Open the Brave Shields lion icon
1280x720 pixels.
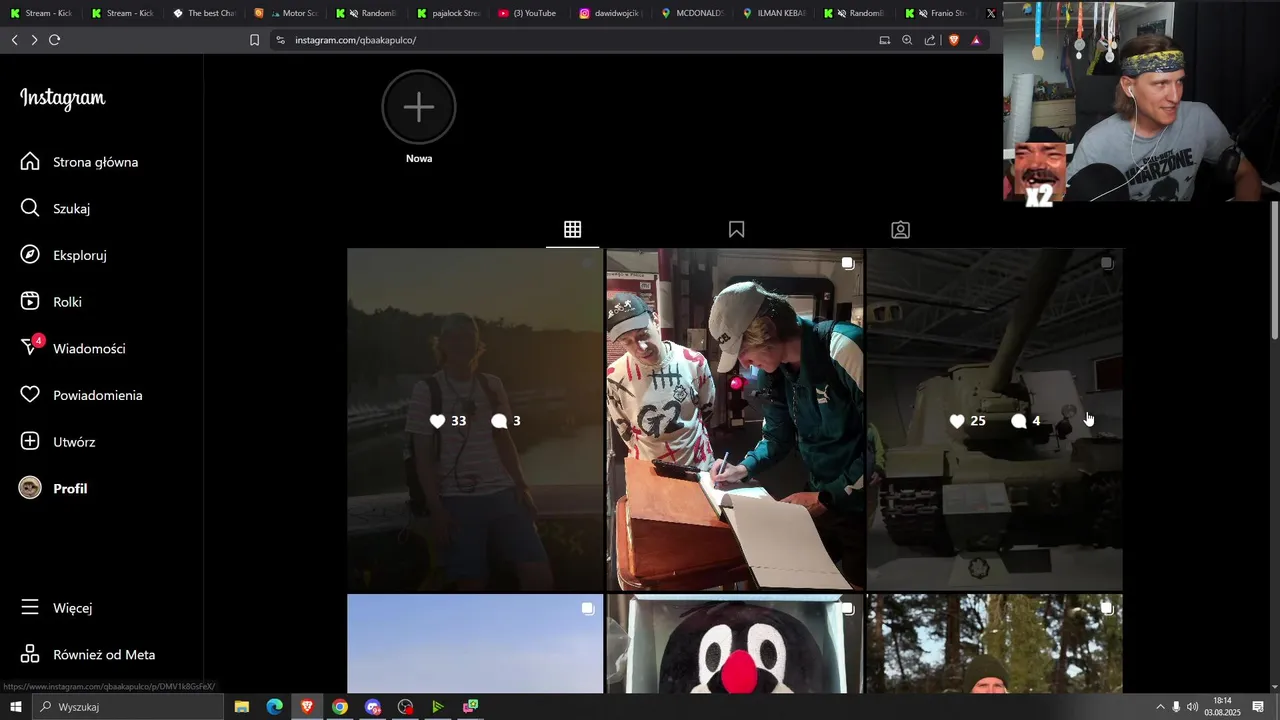pyautogui.click(x=953, y=40)
